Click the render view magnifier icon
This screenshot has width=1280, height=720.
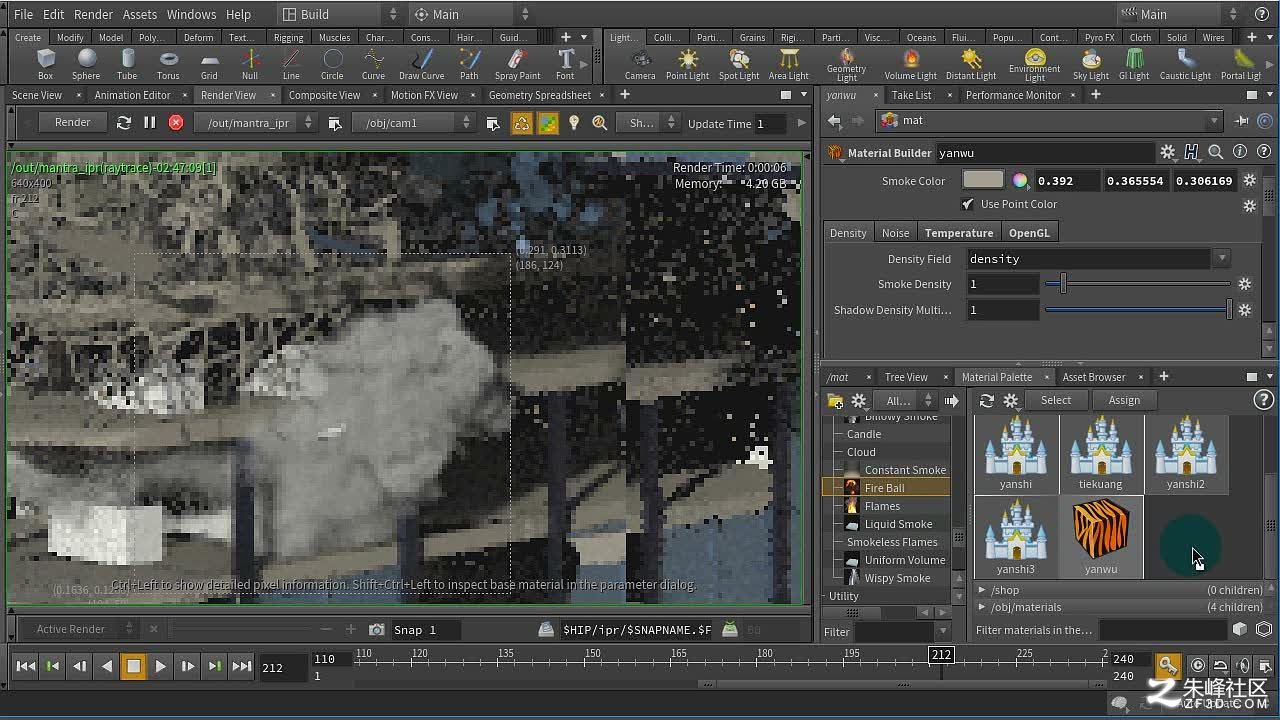point(600,123)
